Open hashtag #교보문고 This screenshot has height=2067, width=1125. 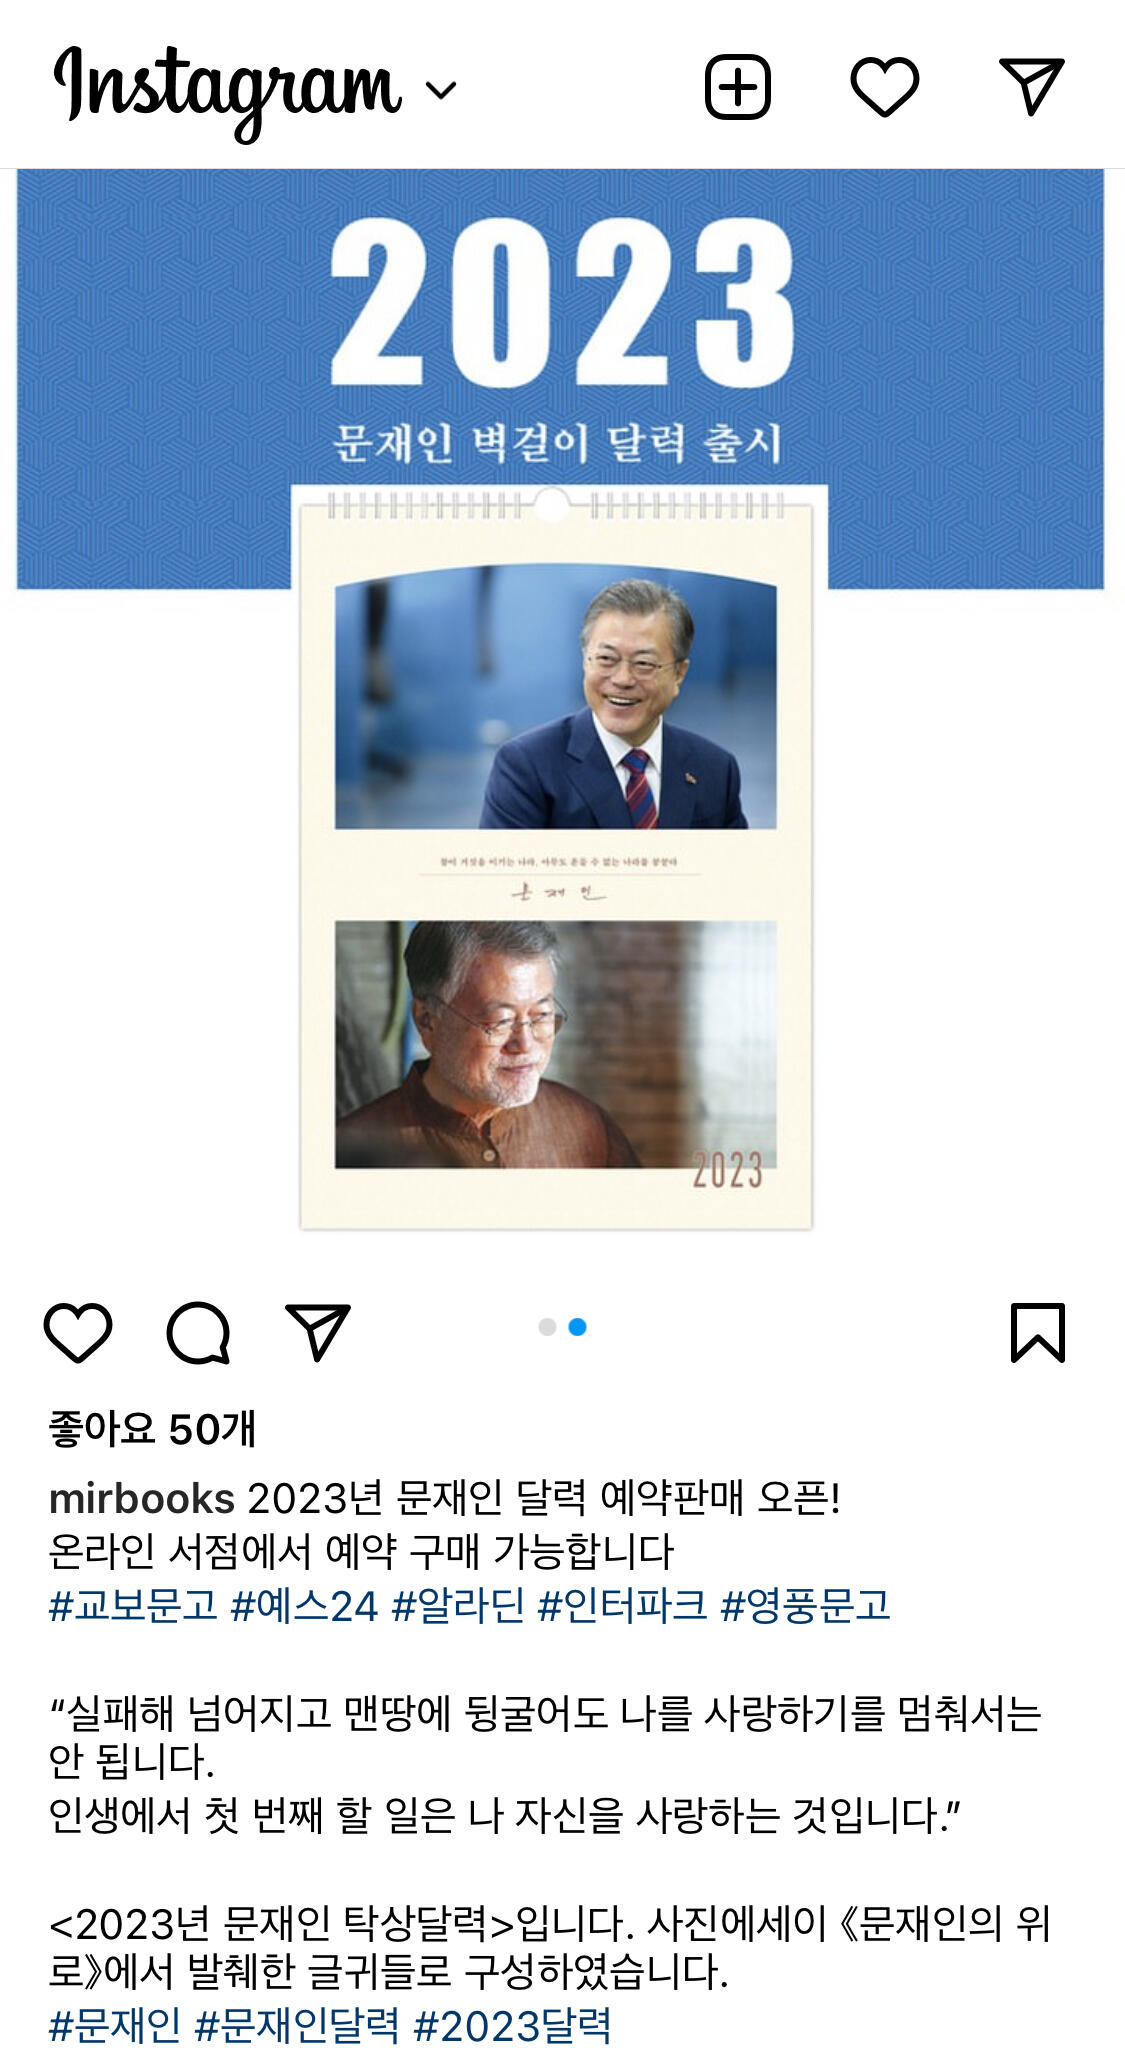coord(133,1605)
